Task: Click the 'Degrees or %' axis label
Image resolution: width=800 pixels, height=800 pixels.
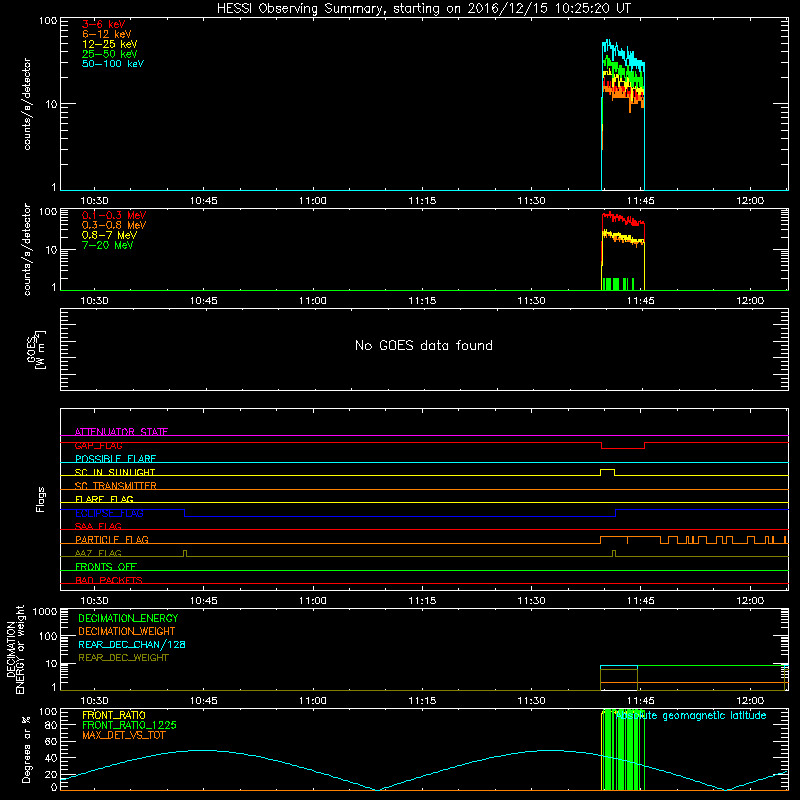Action: pos(26,749)
